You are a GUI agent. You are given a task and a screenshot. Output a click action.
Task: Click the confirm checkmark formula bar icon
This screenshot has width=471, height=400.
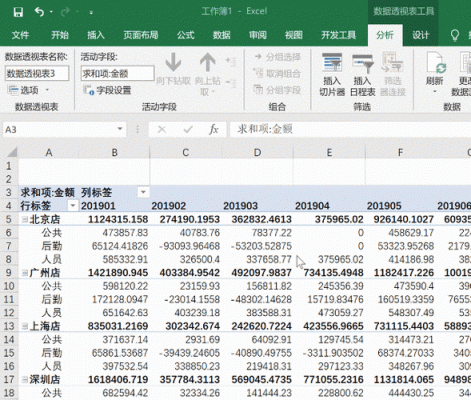tap(188, 129)
